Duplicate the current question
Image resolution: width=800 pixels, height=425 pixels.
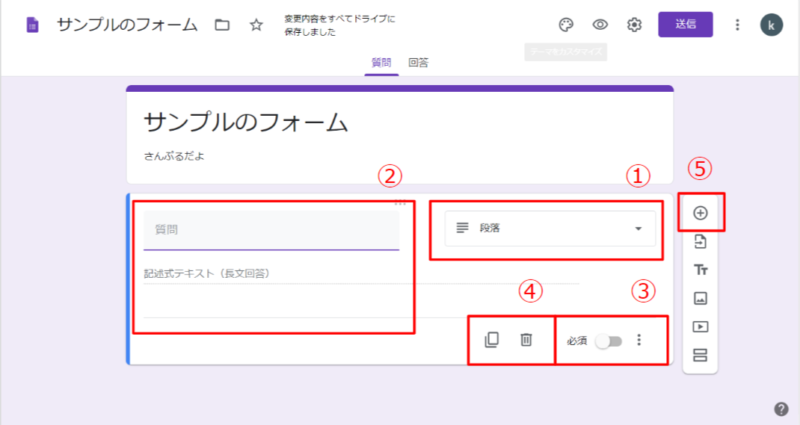(491, 340)
